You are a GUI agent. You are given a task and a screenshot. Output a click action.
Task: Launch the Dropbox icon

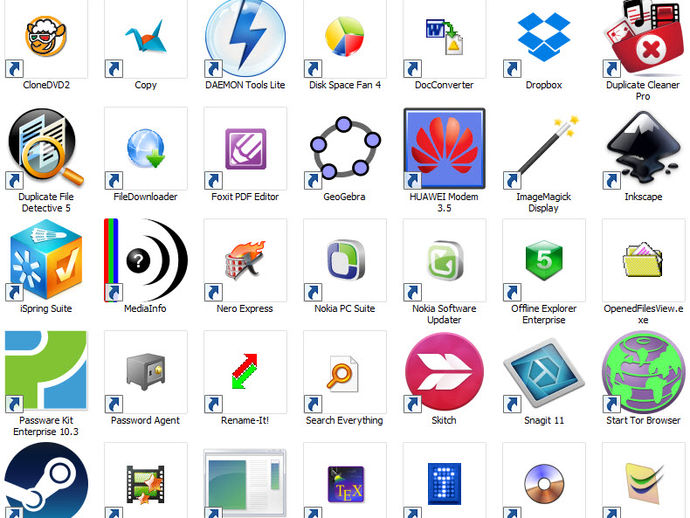pyautogui.click(x=544, y=37)
